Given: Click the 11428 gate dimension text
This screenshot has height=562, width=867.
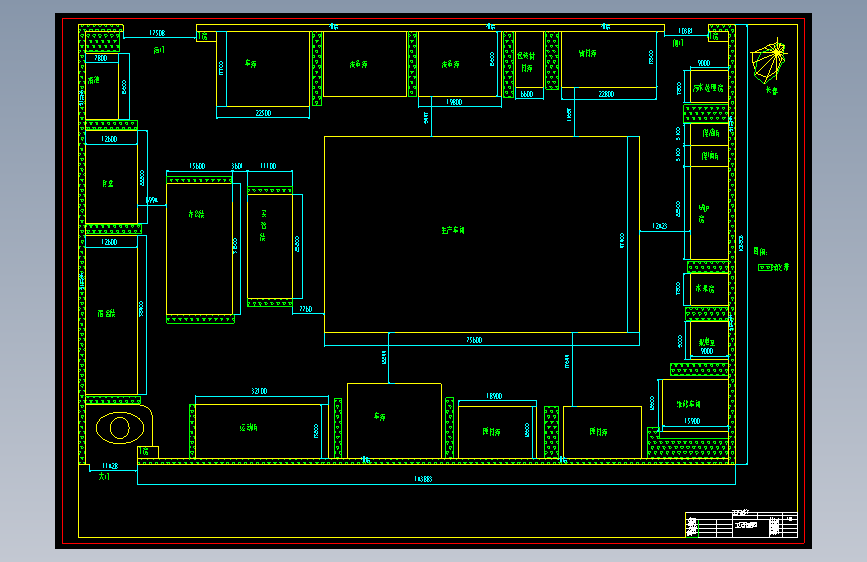Looking at the screenshot, I should (110, 466).
